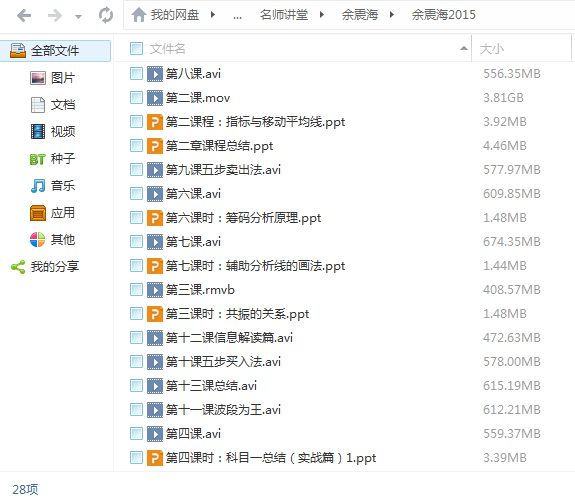Expand the arrow after 名师讲堂 breadcrumb
The width and height of the screenshot is (575, 501).
tap(322, 15)
